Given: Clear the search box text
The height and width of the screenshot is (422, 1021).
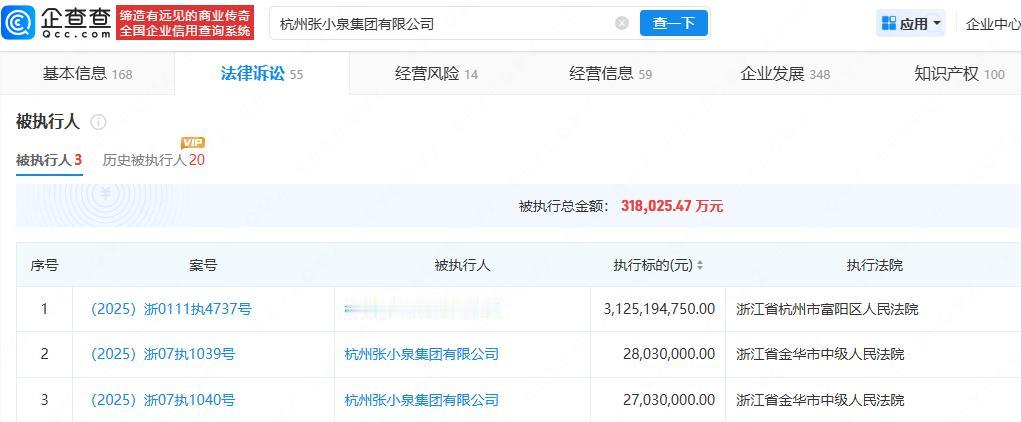Looking at the screenshot, I should [x=622, y=23].
